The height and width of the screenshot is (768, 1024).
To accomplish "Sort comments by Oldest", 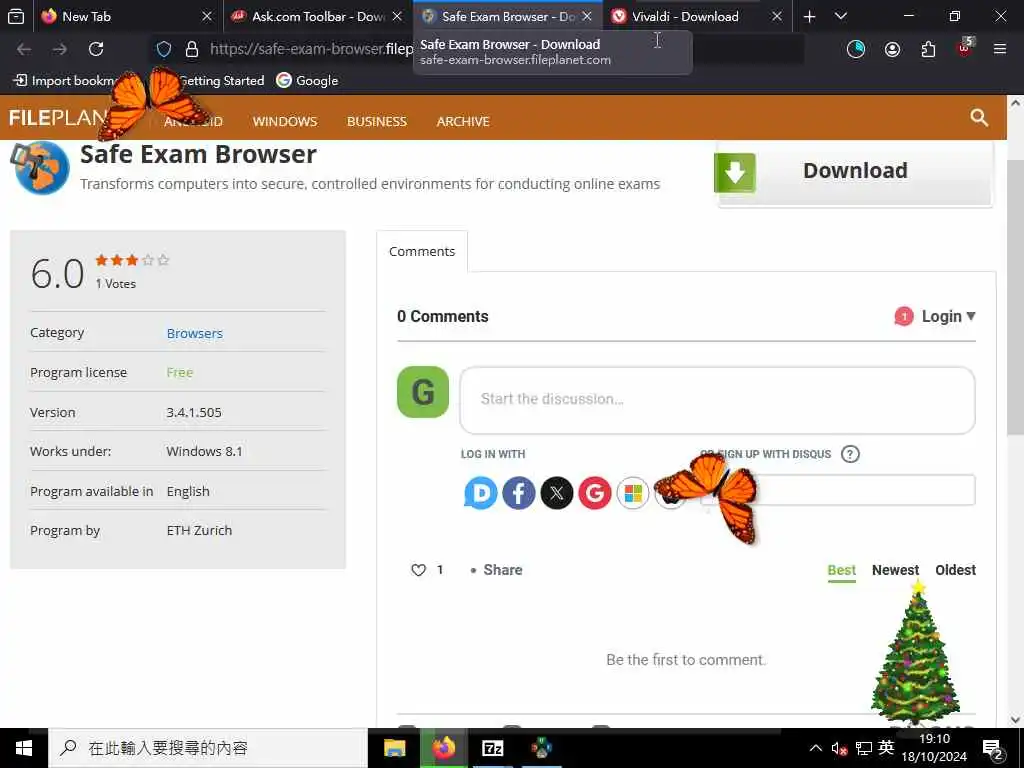I will [x=955, y=570].
